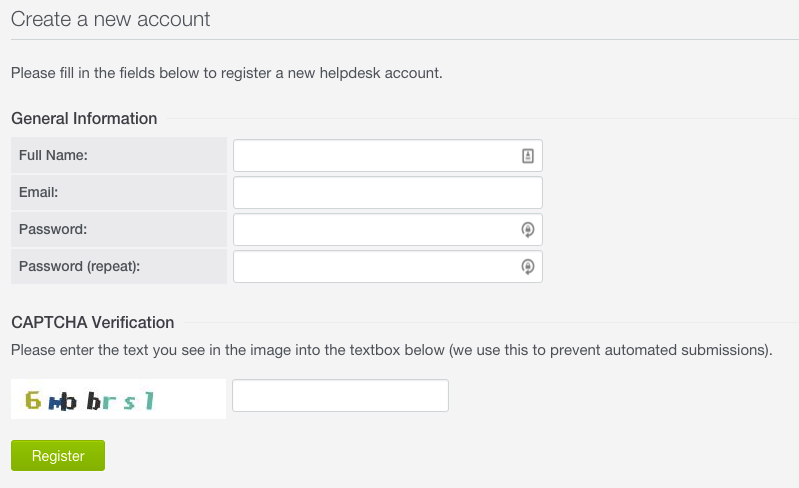Click the olive-colored 6 in the CAPTCHA image
799x488 pixels.
tap(33, 400)
